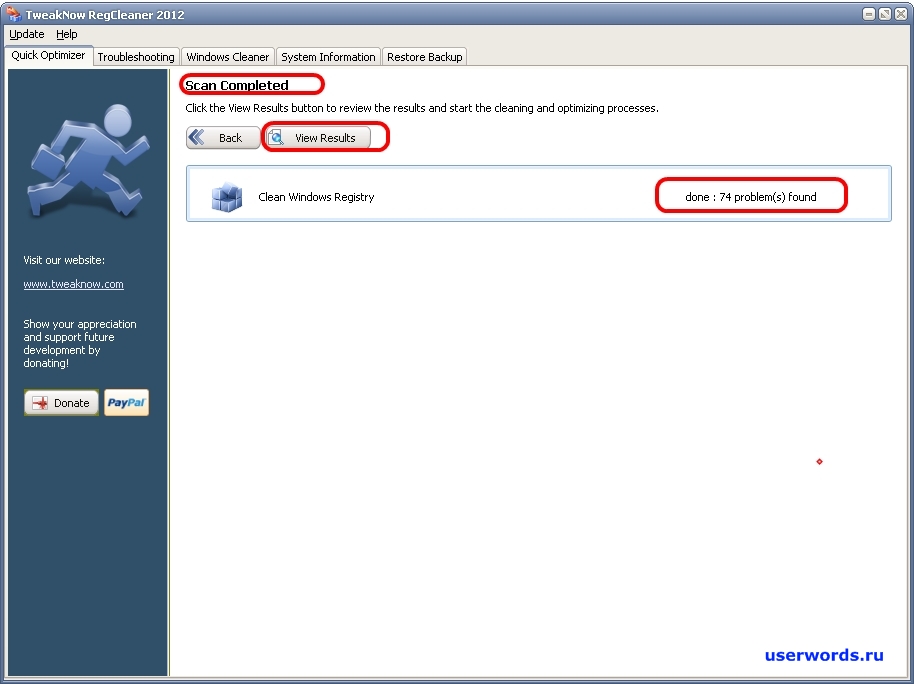Click the Clean Windows Registry package icon
Viewport: 914px width, 684px height.
[x=227, y=197]
